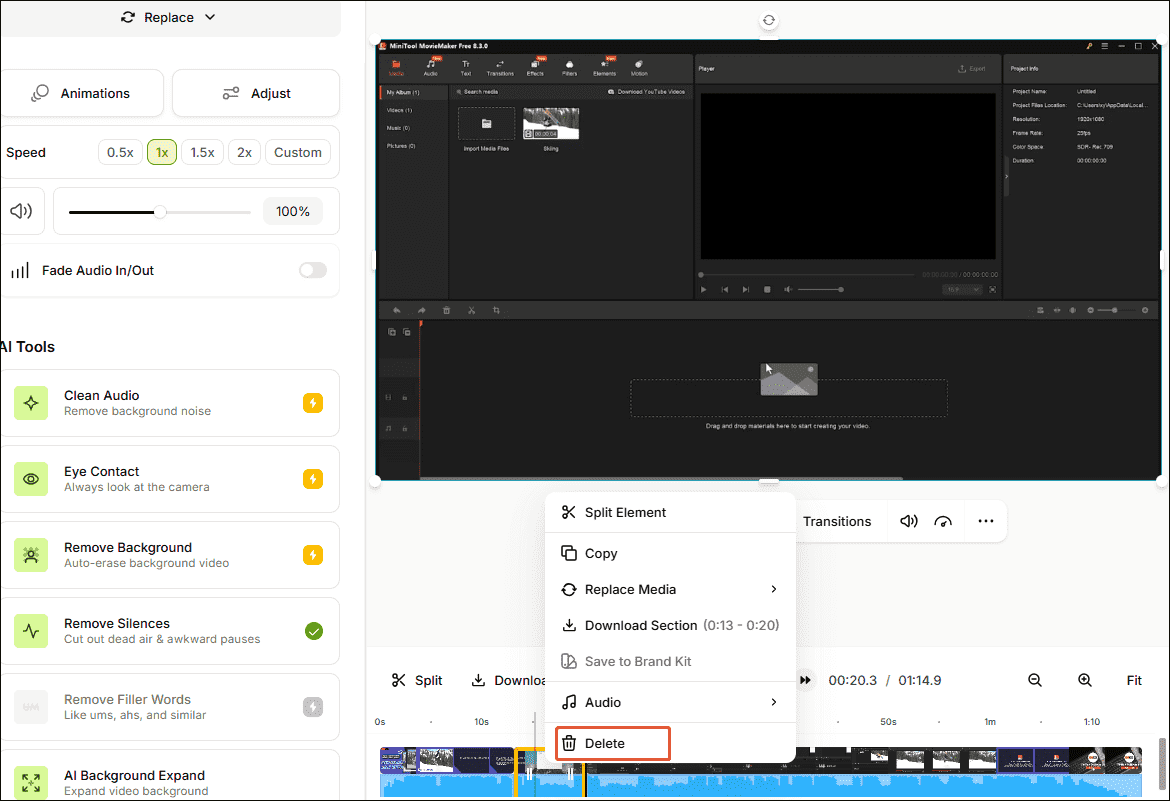Click the Remove Filler Words row
This screenshot has width=1170, height=801.
169,707
